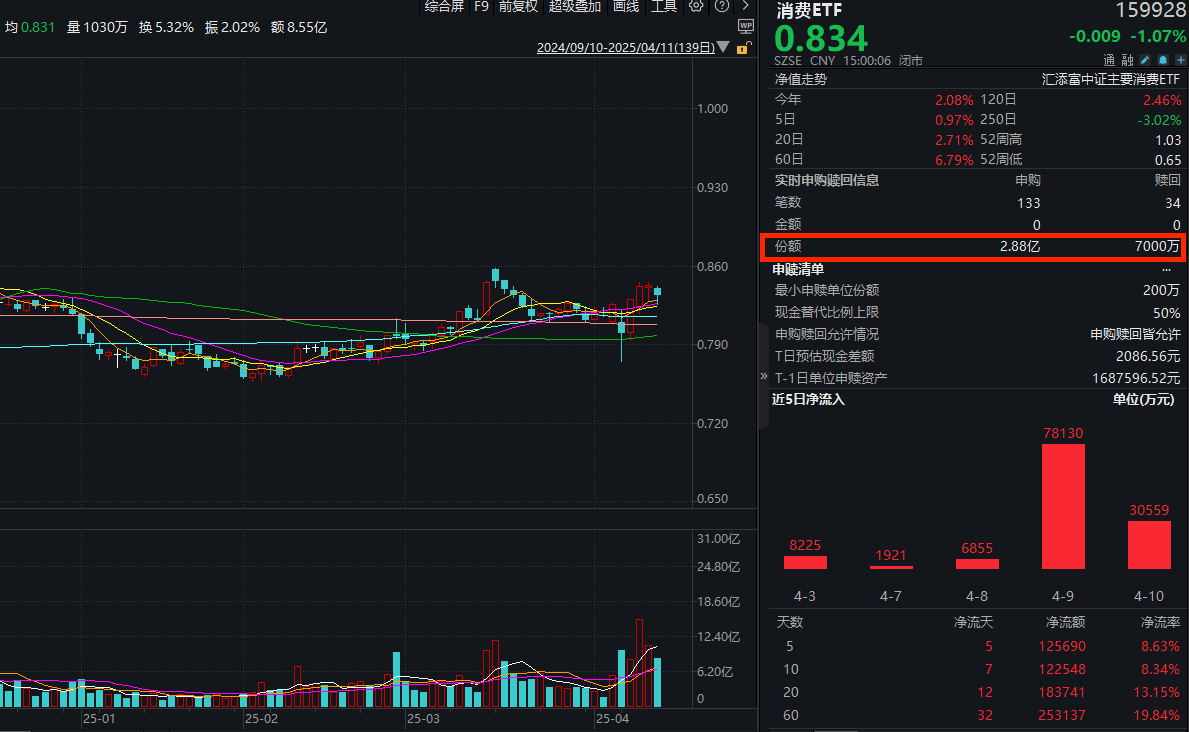Toggle the 融 securities lending indicator

point(1127,60)
